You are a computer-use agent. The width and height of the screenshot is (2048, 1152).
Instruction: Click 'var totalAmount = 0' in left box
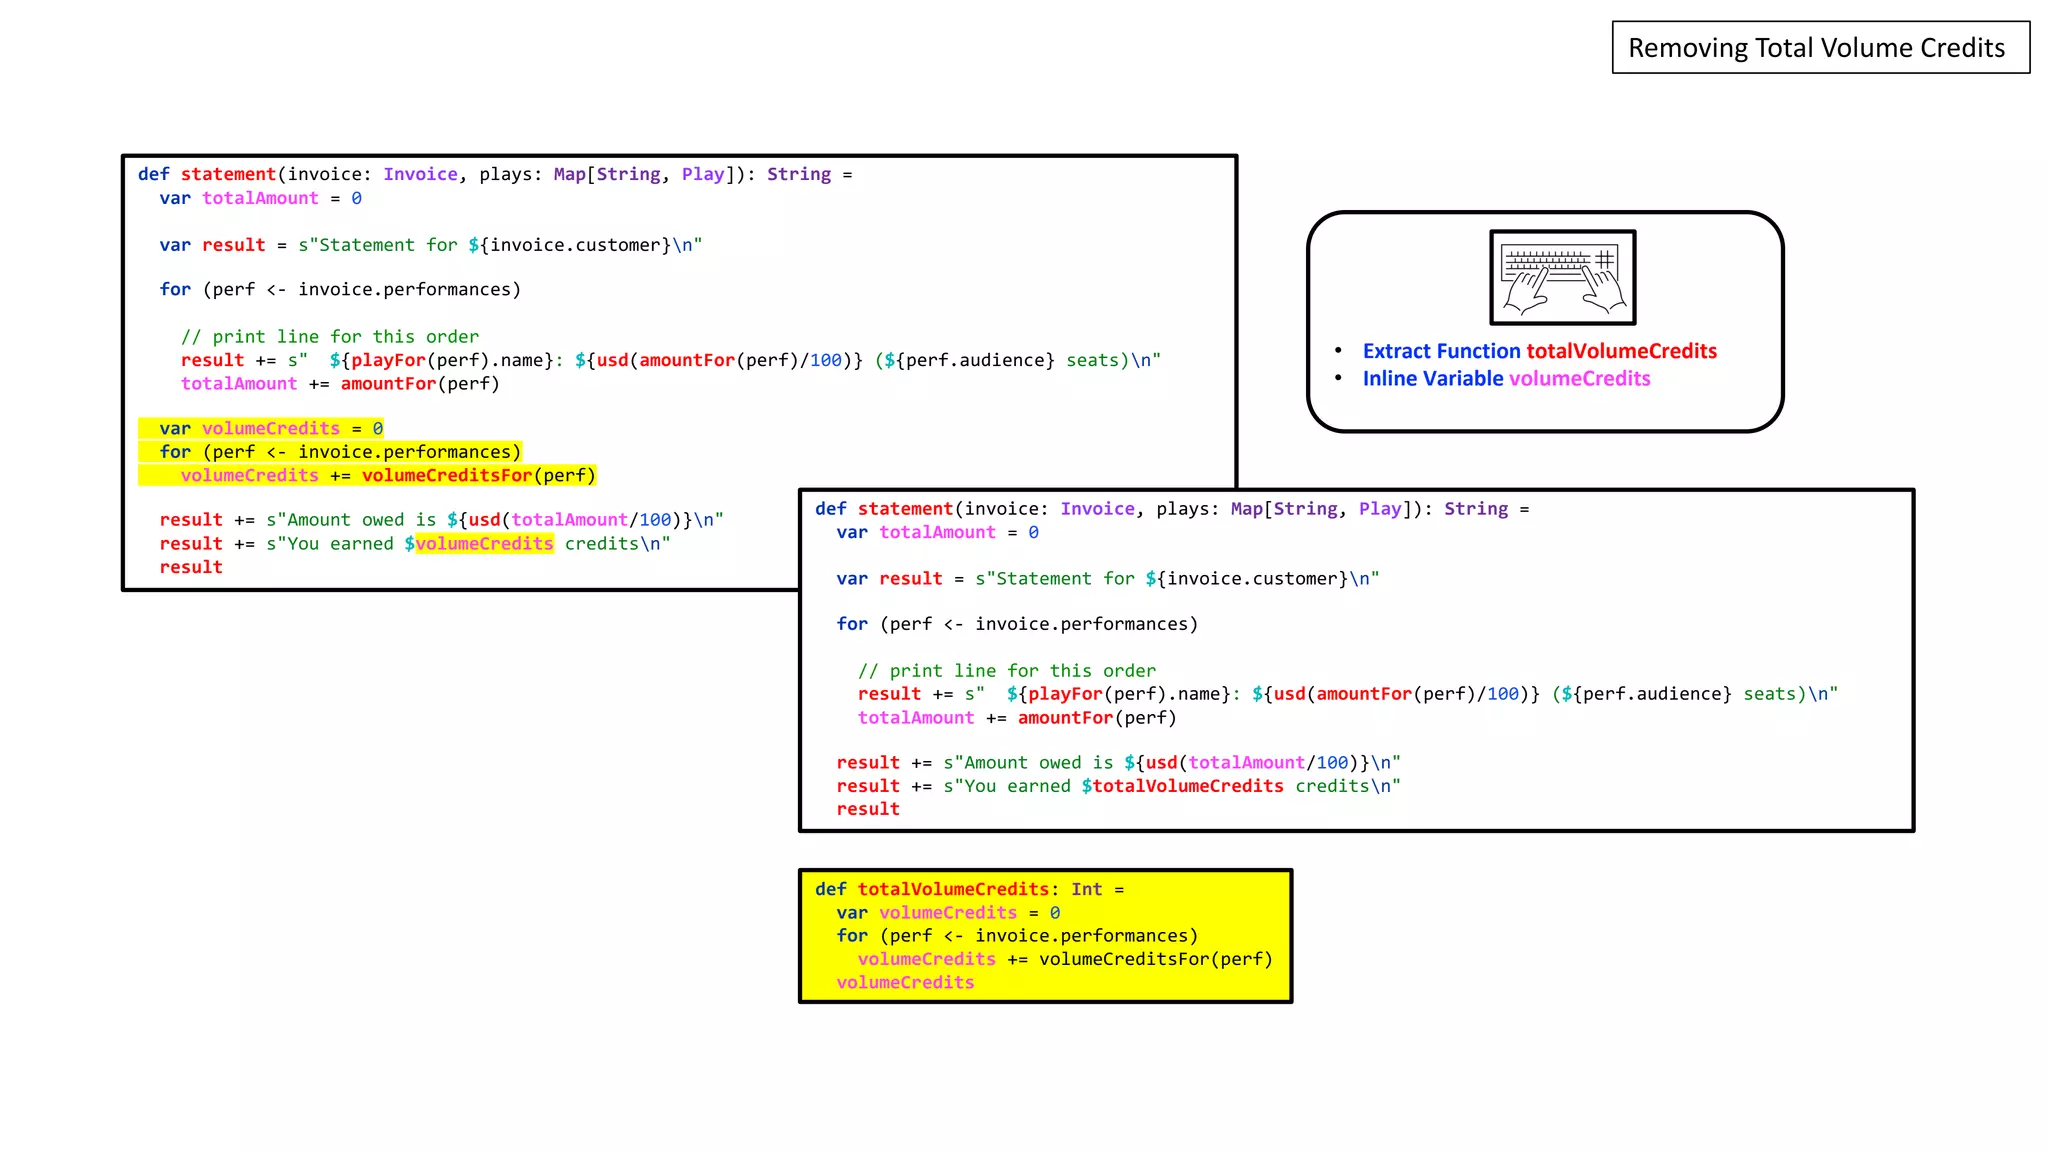pyautogui.click(x=260, y=199)
